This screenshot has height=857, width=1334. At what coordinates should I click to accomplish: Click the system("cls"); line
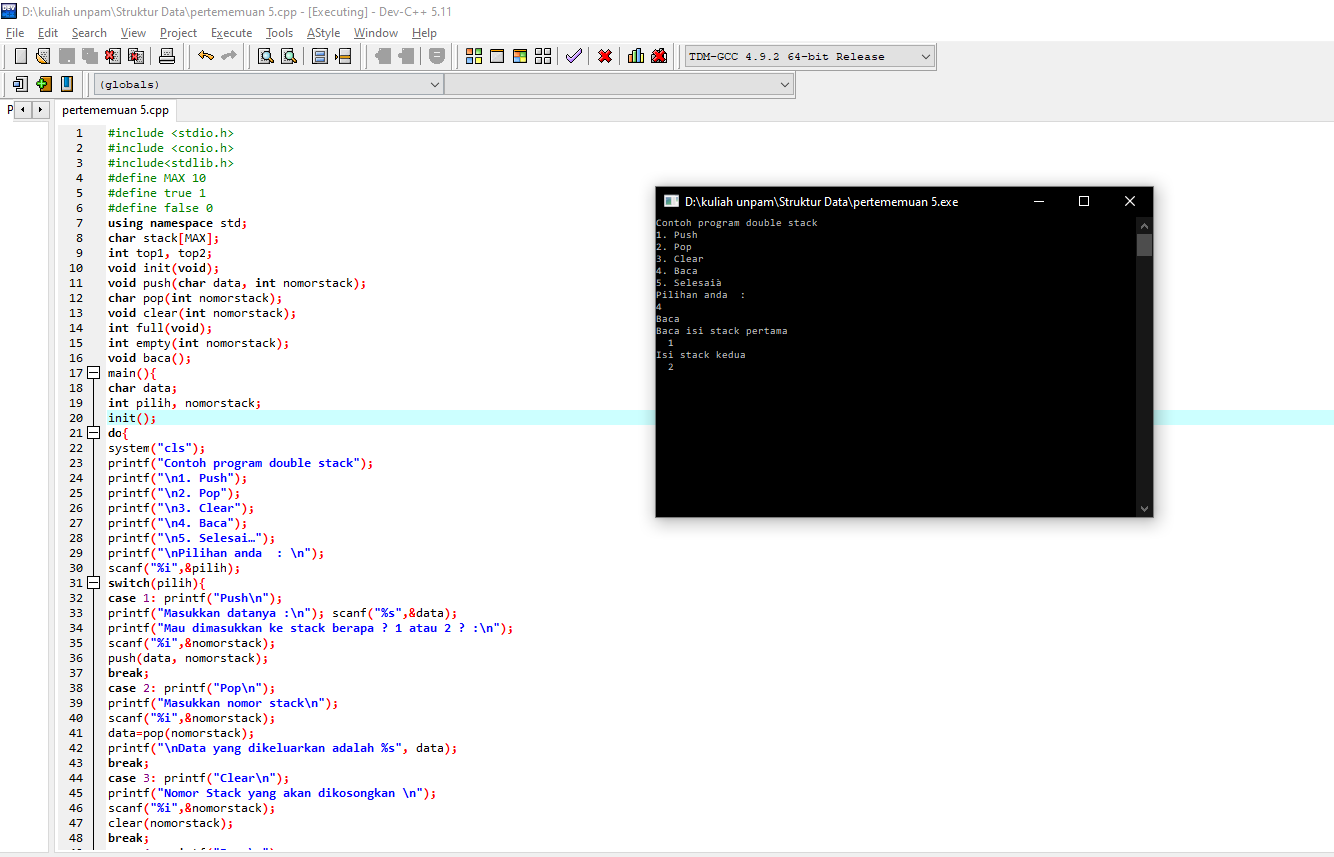157,448
